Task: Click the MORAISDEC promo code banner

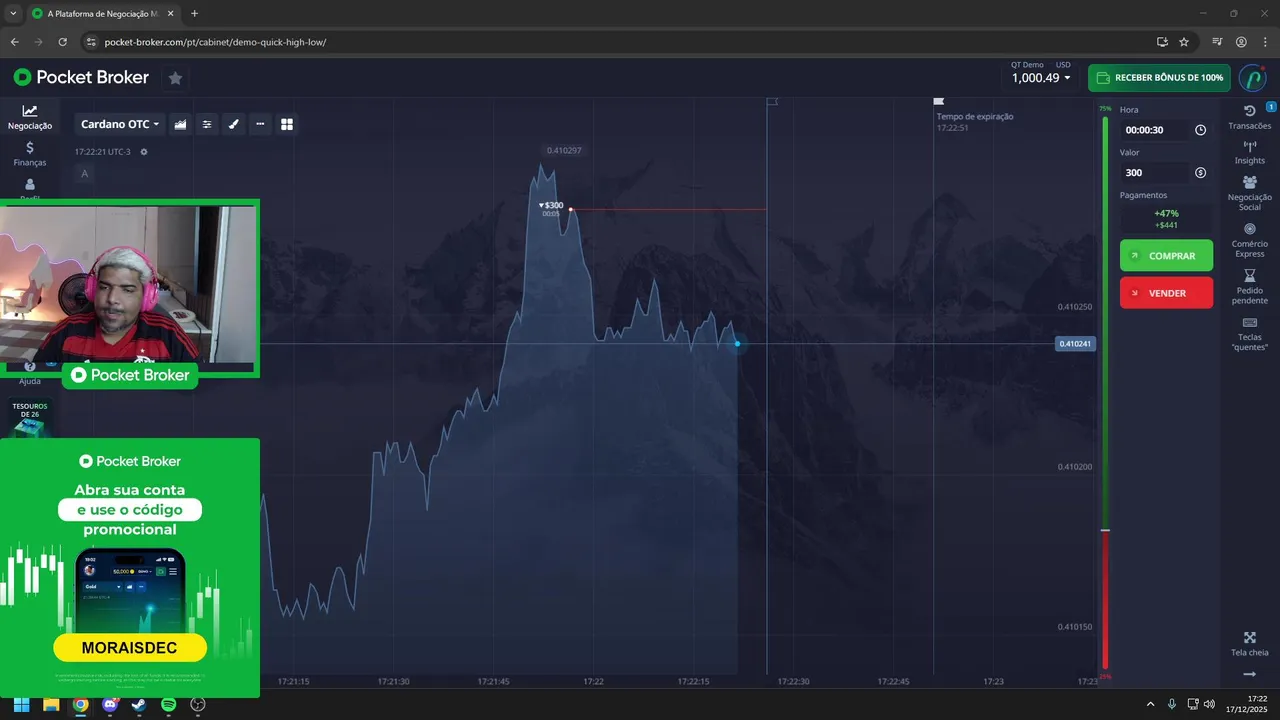Action: [x=130, y=648]
